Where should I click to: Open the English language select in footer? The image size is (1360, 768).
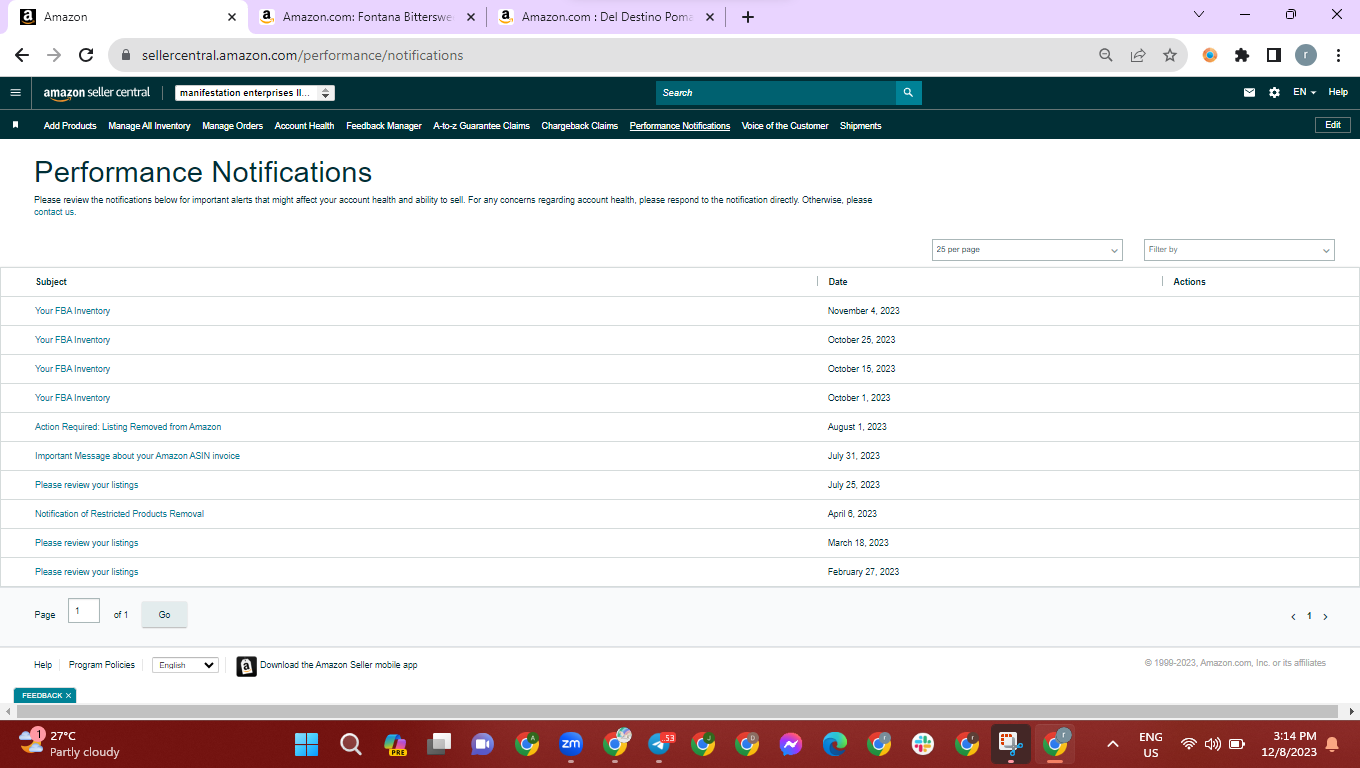(x=185, y=665)
